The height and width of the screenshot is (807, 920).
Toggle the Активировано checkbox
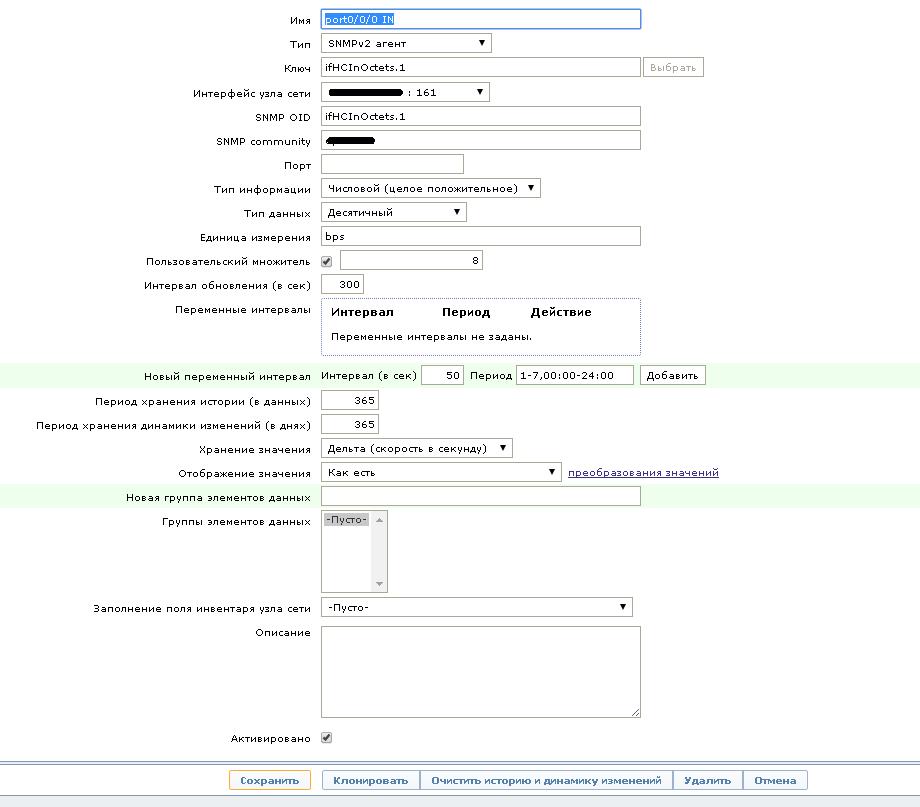click(327, 738)
